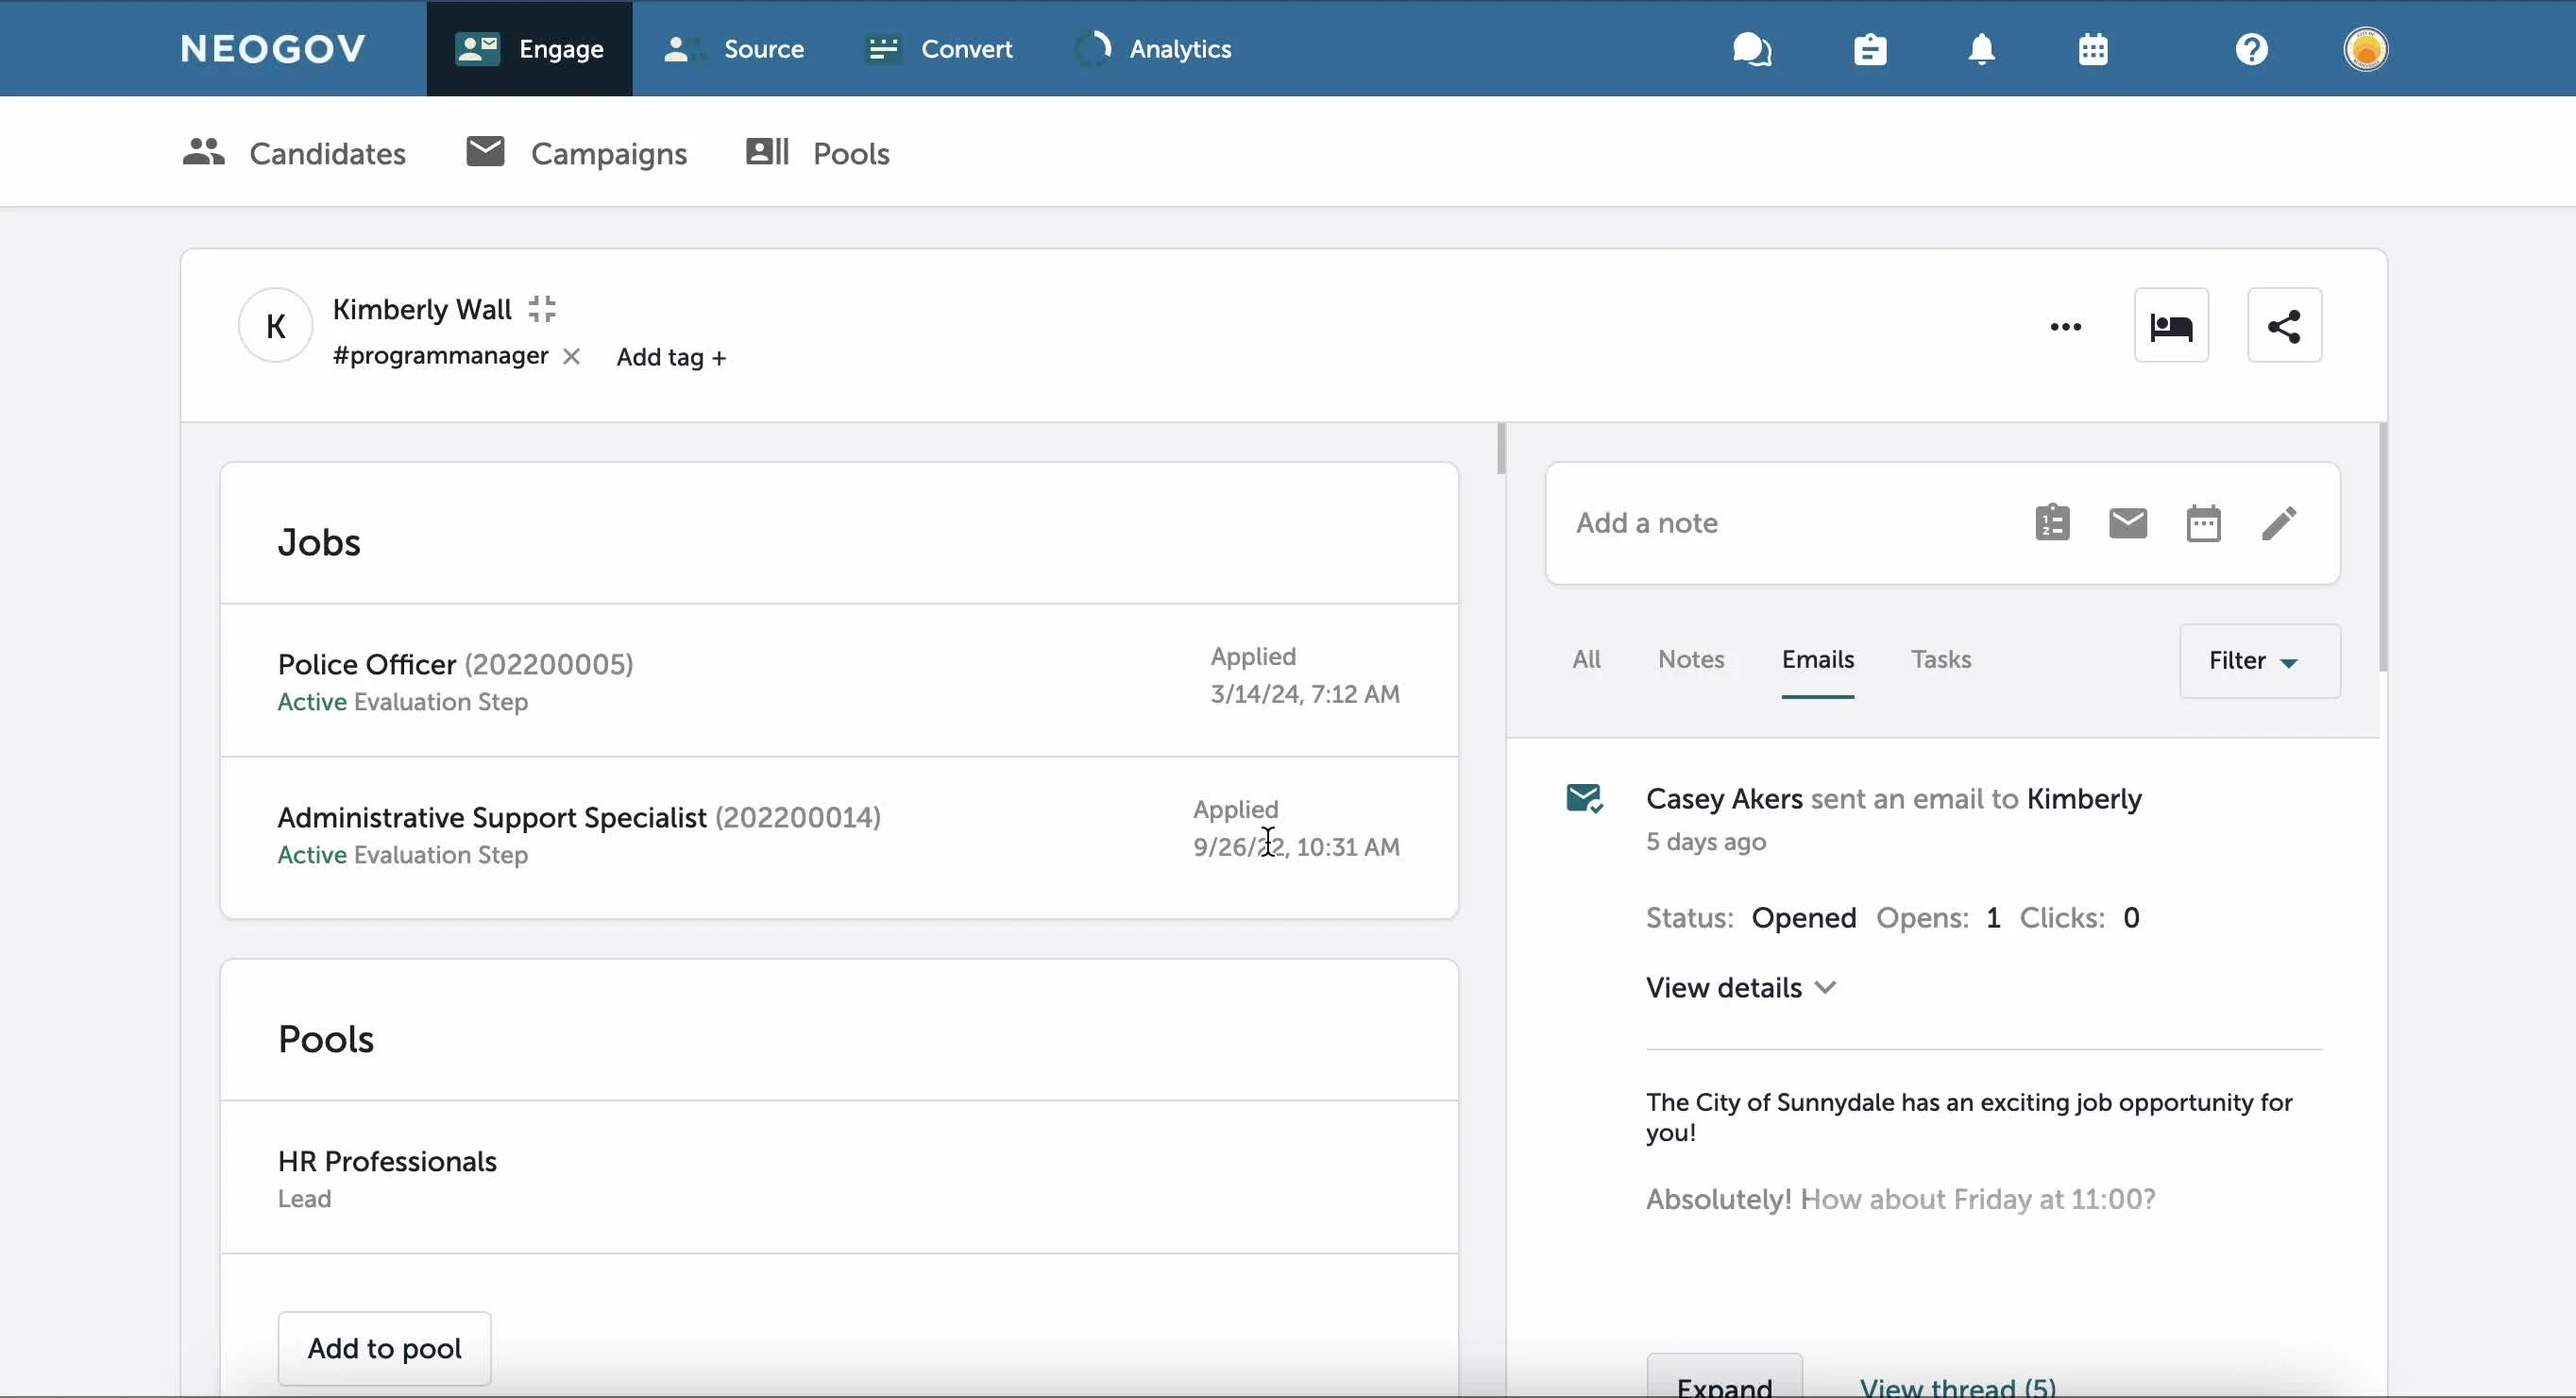The image size is (2576, 1398).
Task: Click Casey Akers sender name
Action: (x=1724, y=799)
